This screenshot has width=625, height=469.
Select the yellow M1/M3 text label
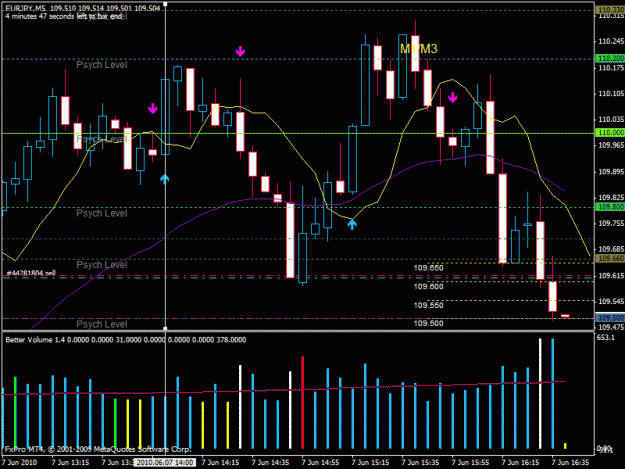(x=419, y=49)
